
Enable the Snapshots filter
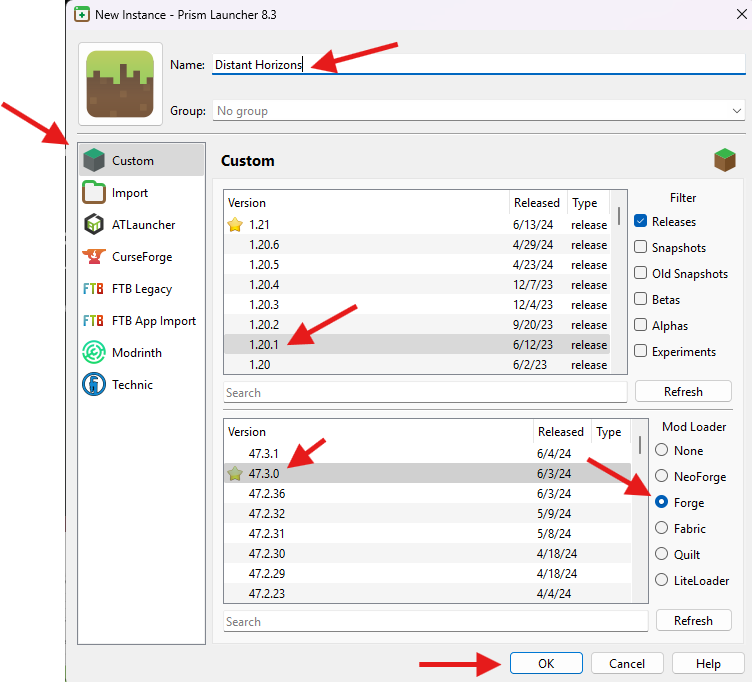(640, 247)
